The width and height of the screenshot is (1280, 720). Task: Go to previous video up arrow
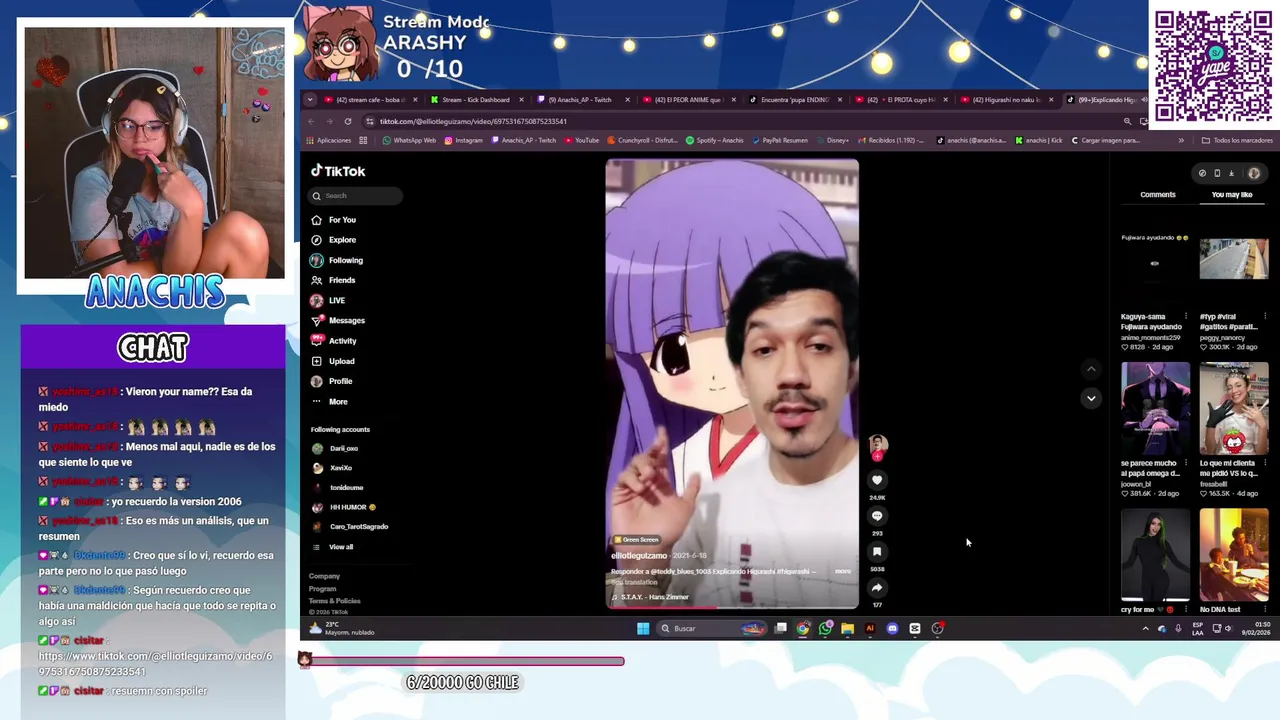click(1091, 369)
